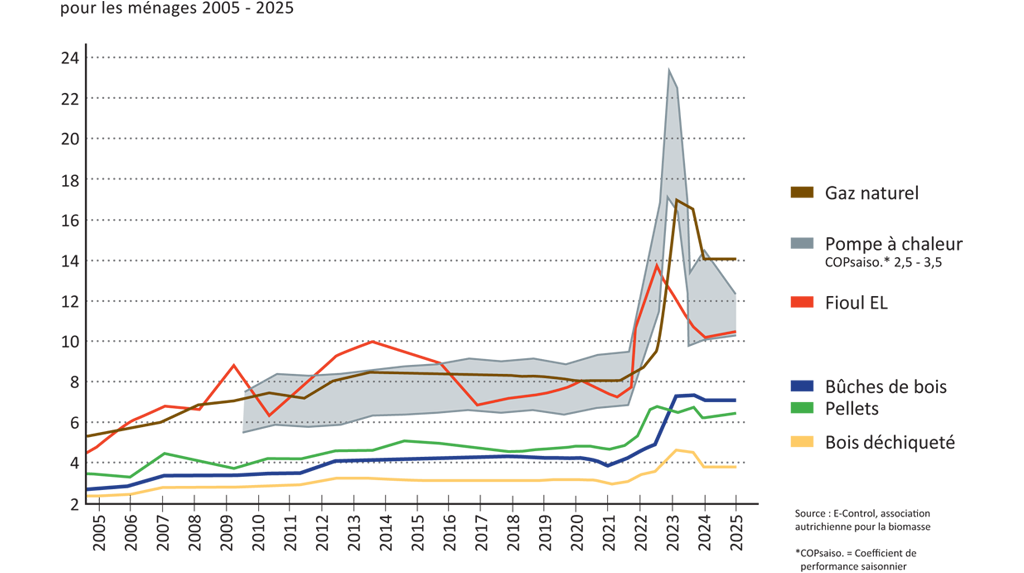The width and height of the screenshot is (1024, 573).
Task: Click the thin red line's highest peak
Action: coord(656,265)
